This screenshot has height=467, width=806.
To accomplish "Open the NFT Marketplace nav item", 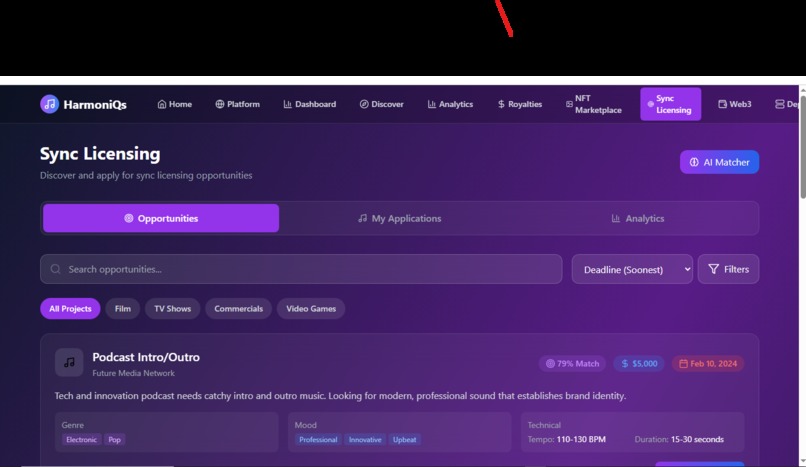I will 594,104.
